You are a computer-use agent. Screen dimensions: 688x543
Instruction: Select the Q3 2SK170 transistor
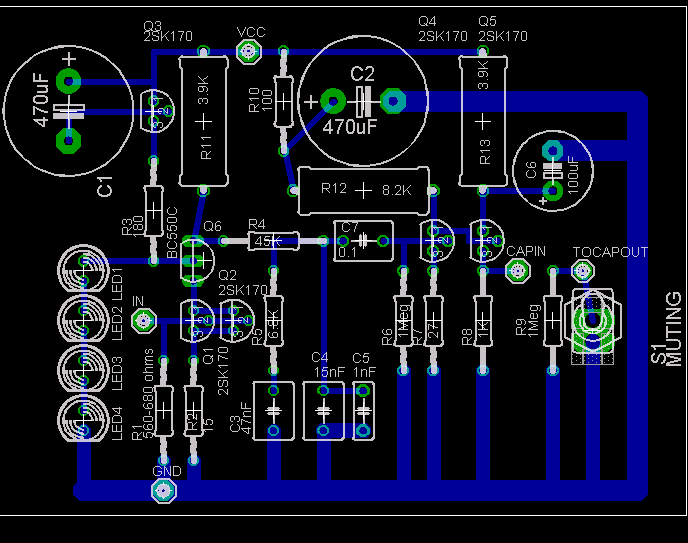tap(157, 111)
